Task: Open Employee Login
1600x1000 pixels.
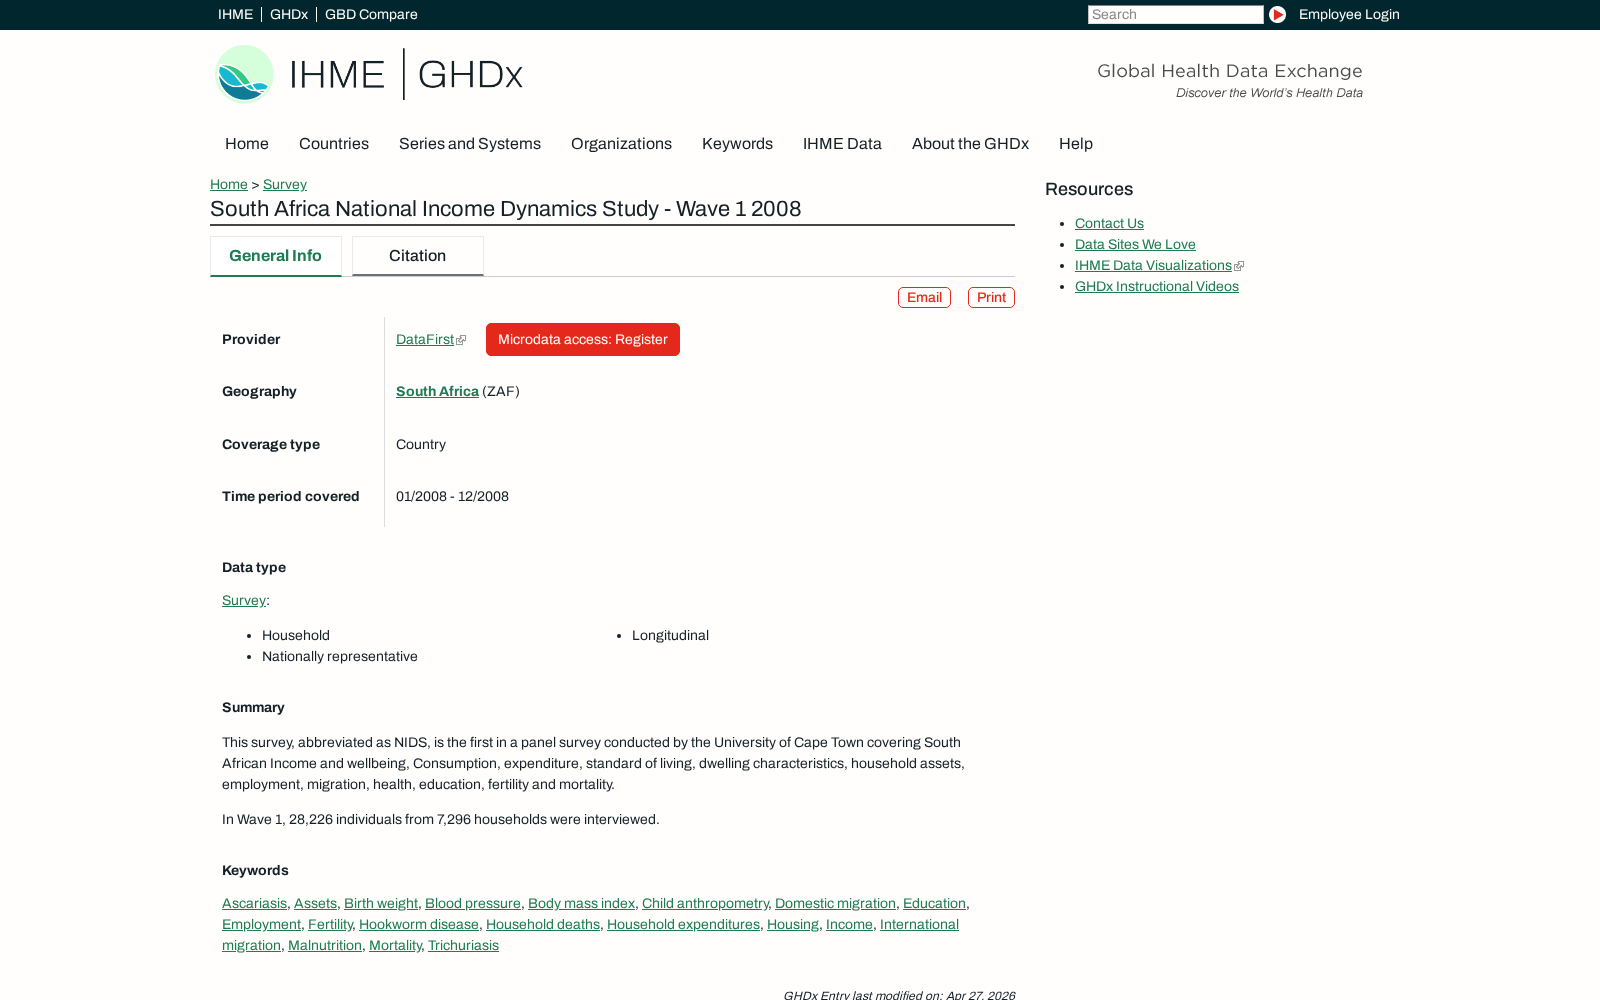Action: click(1349, 14)
